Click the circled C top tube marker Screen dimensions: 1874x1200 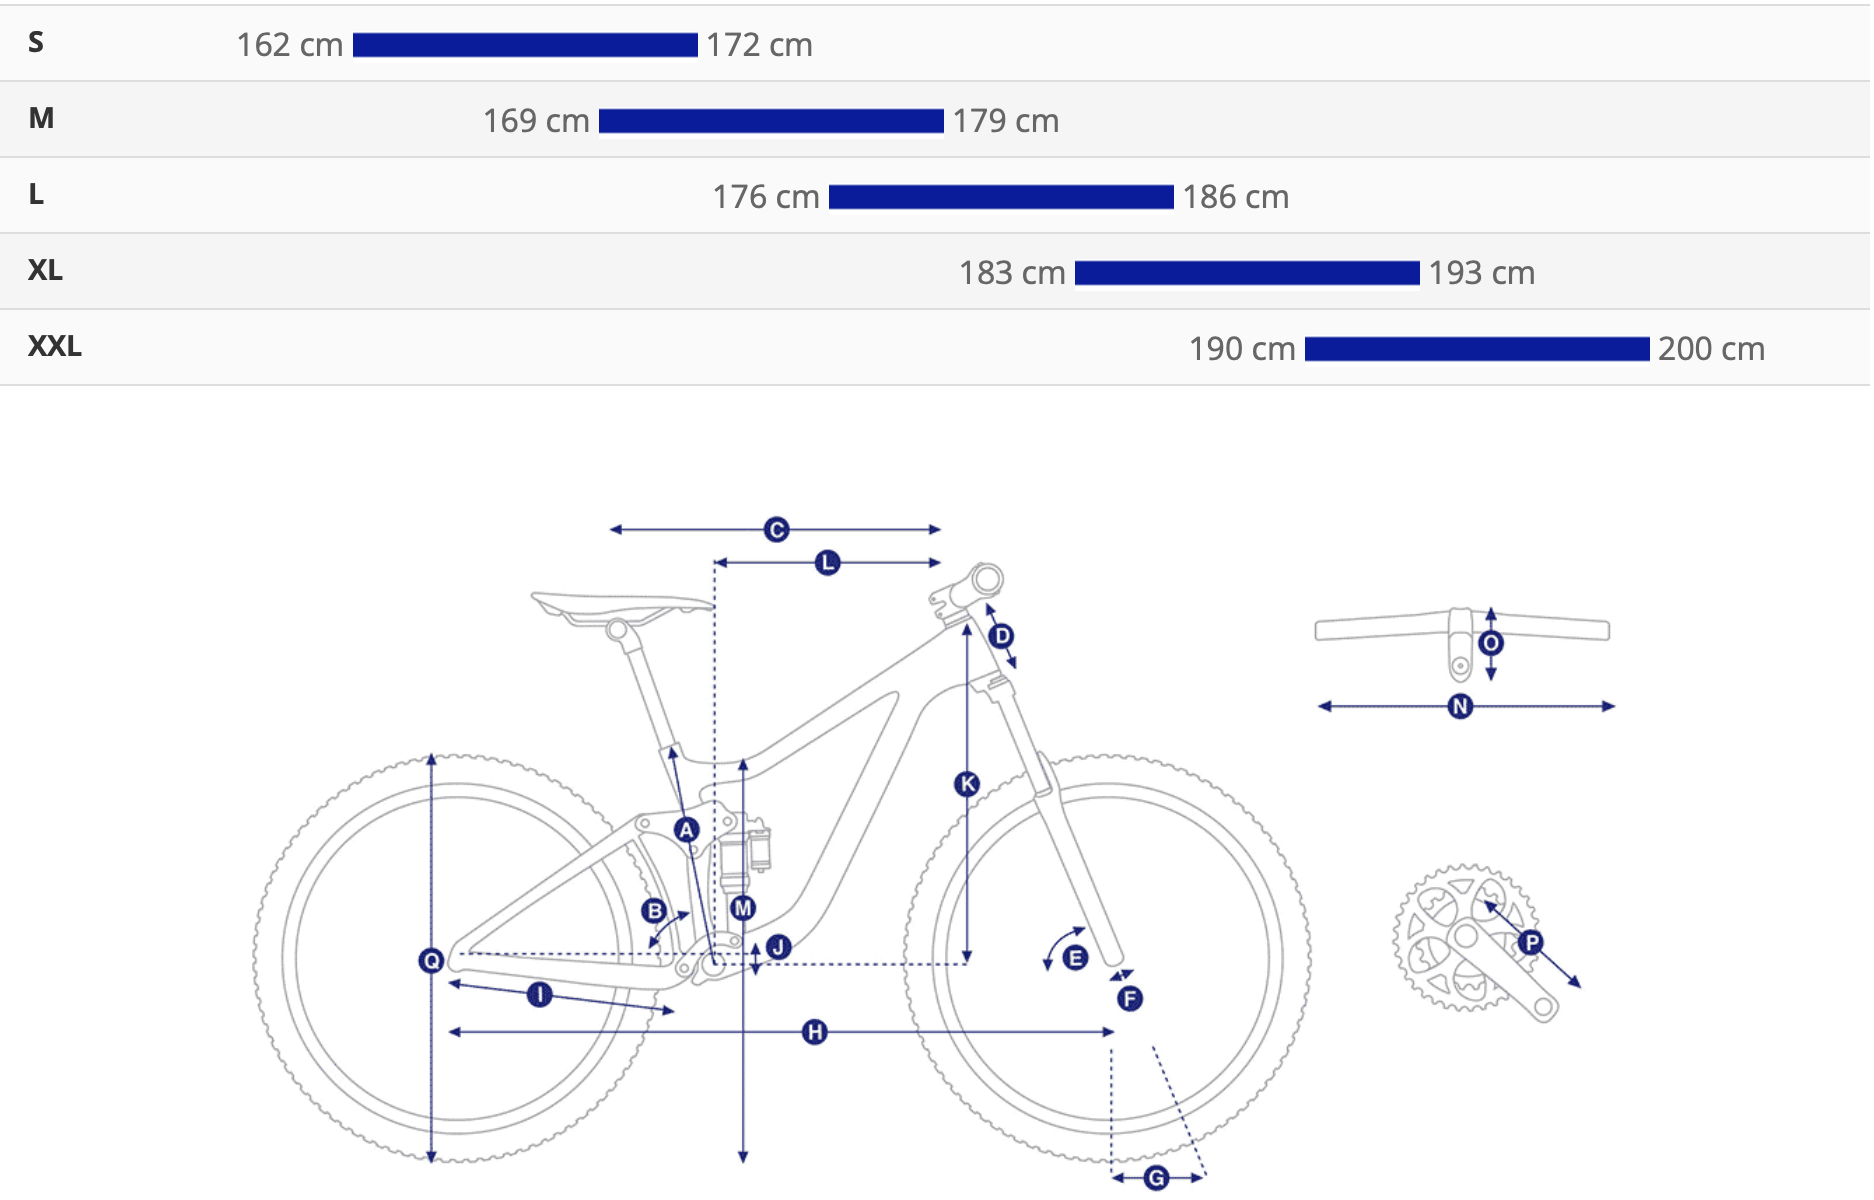[x=776, y=529]
